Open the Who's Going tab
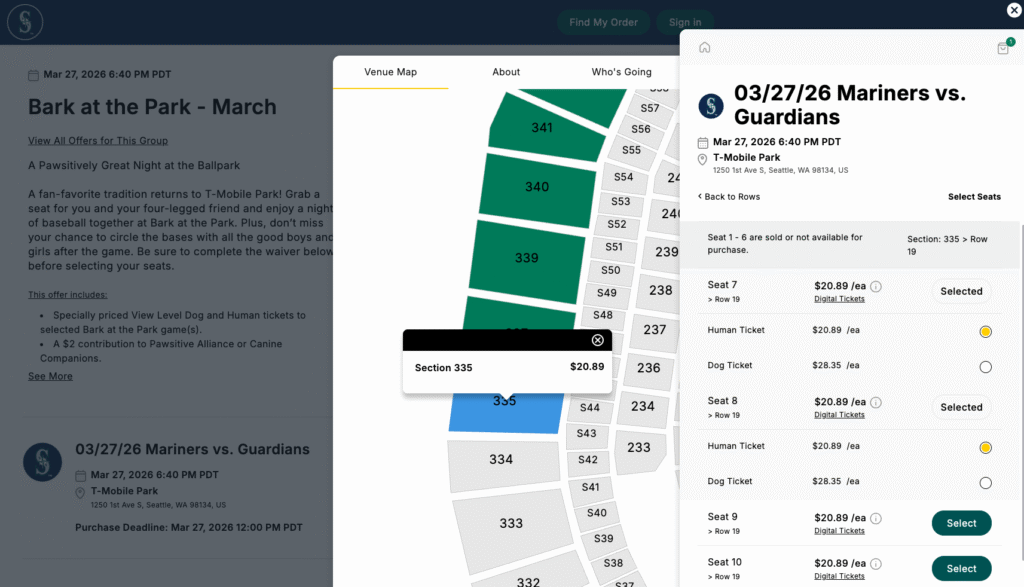This screenshot has height=587, width=1024. point(621,72)
